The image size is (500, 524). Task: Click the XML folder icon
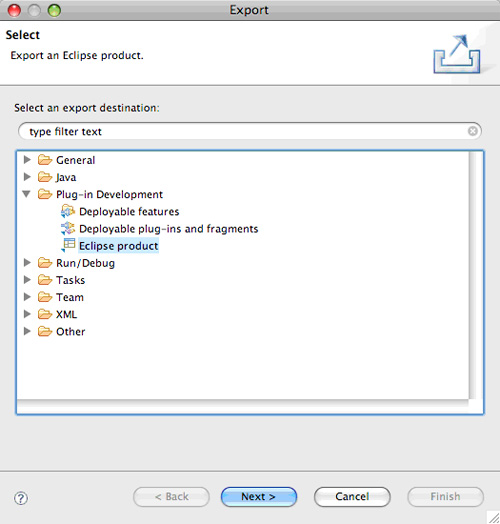point(45,314)
